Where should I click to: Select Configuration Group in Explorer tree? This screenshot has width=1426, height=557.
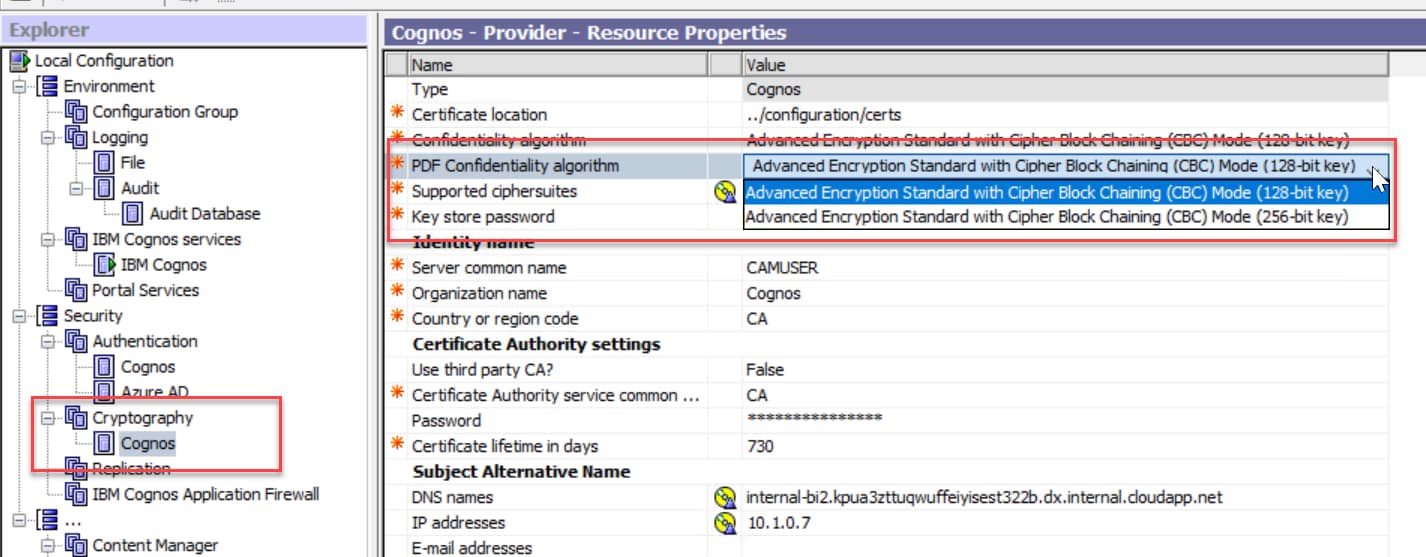coord(165,112)
